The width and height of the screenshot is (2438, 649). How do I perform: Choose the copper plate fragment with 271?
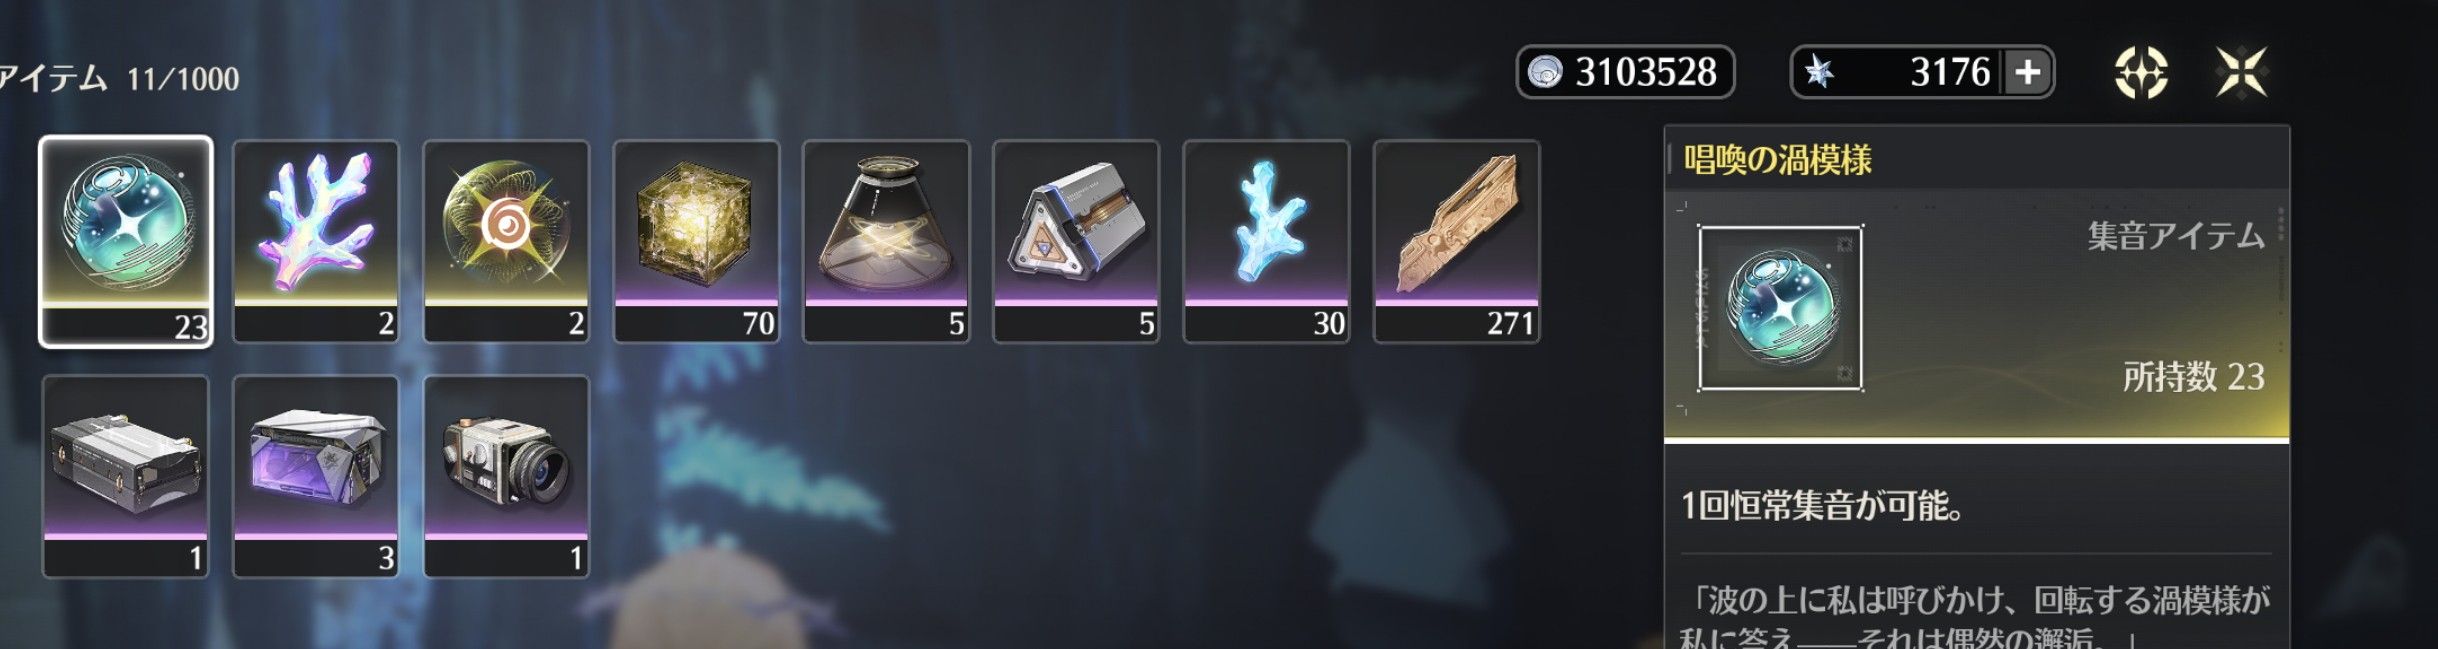coord(1456,242)
